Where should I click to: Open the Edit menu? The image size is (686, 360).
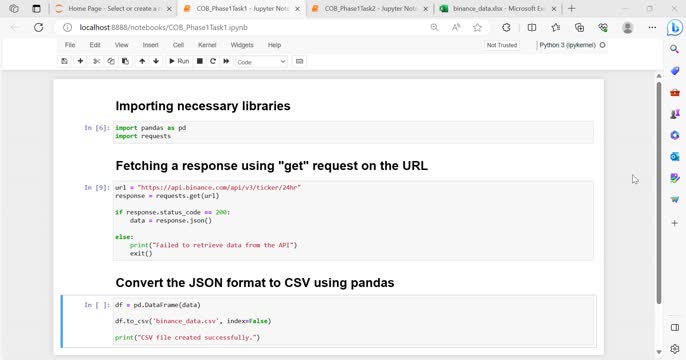pyautogui.click(x=95, y=45)
